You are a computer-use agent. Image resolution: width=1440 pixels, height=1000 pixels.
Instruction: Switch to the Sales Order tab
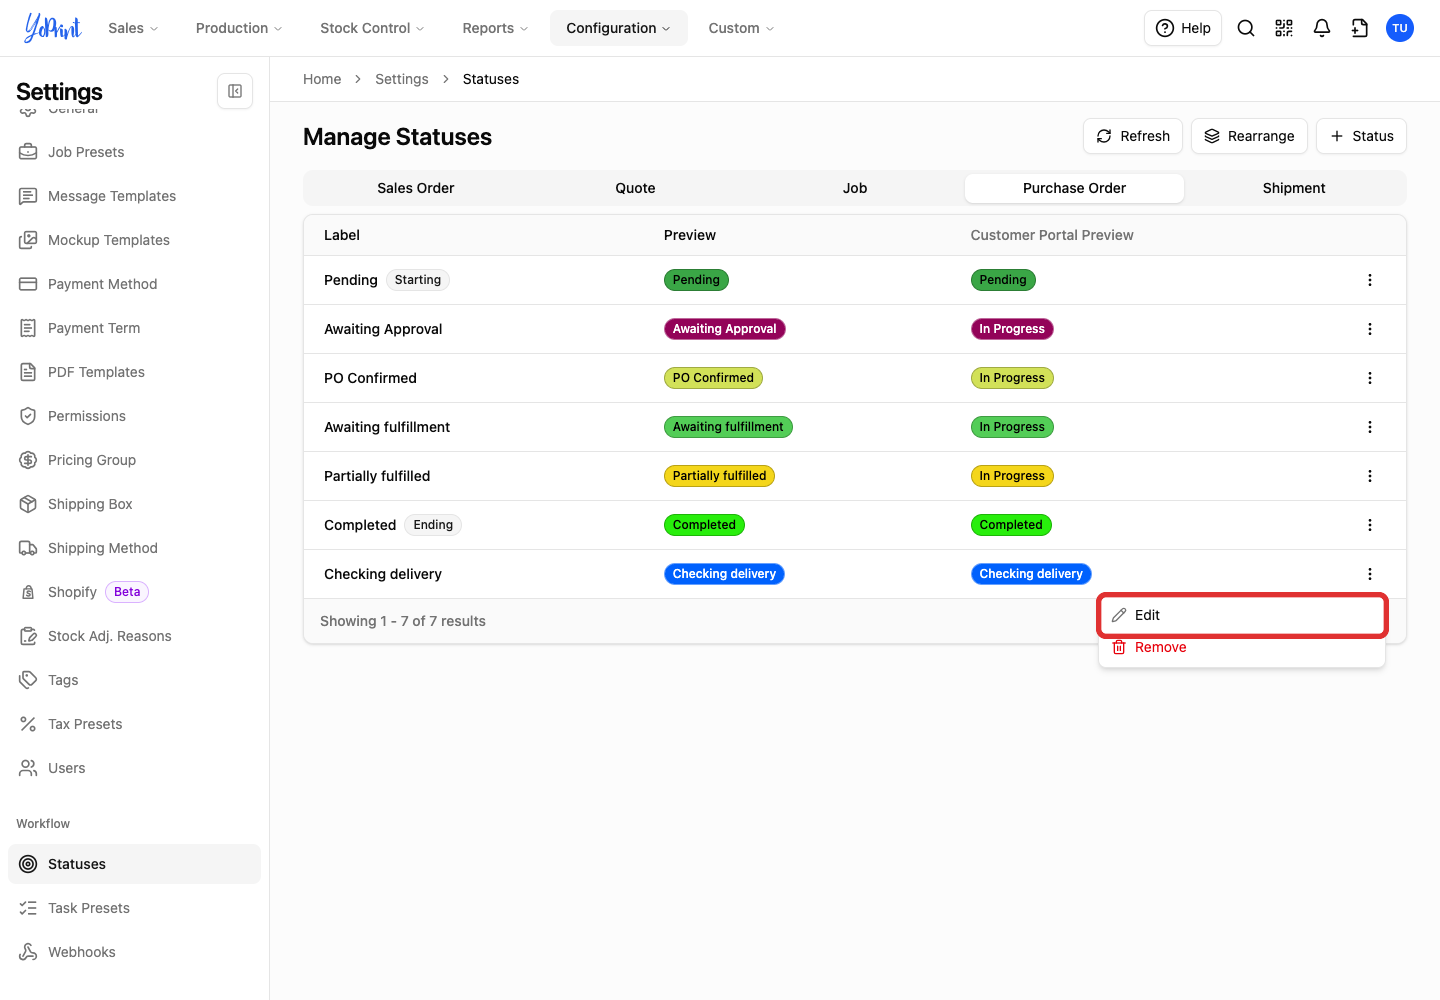coord(416,188)
